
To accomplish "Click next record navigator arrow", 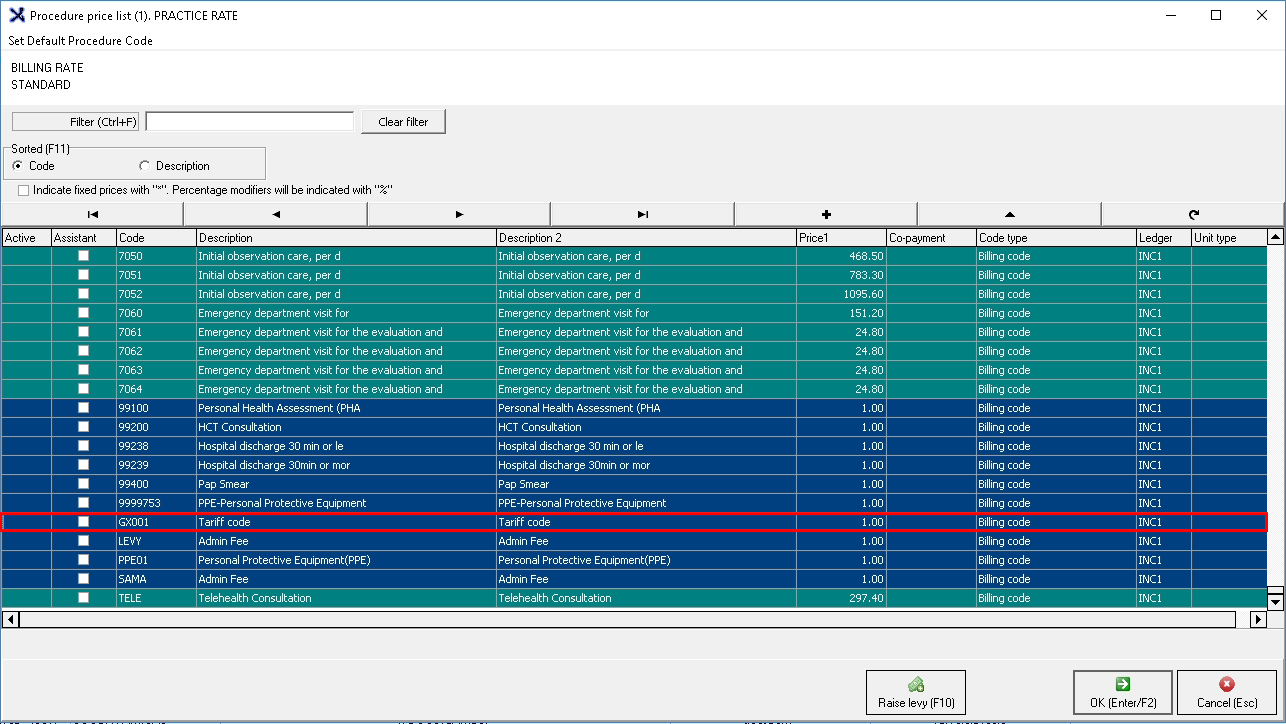I will (459, 214).
